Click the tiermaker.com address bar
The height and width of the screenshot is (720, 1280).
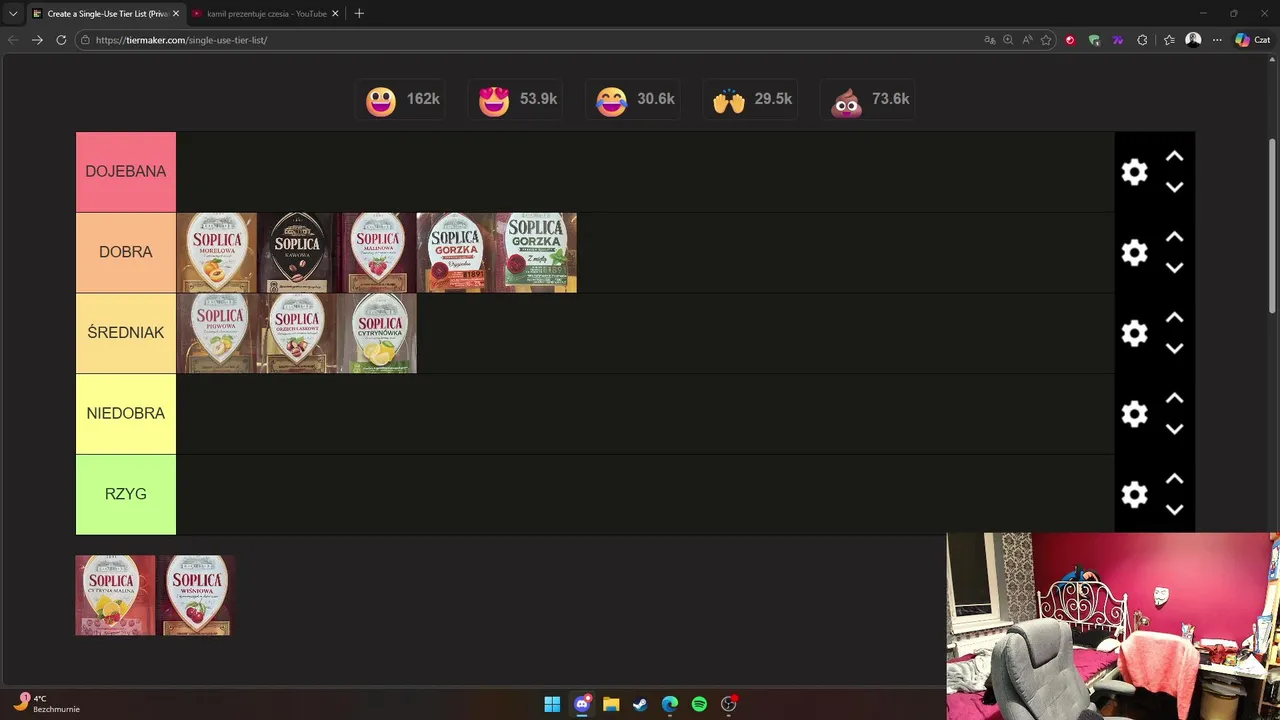[530, 40]
